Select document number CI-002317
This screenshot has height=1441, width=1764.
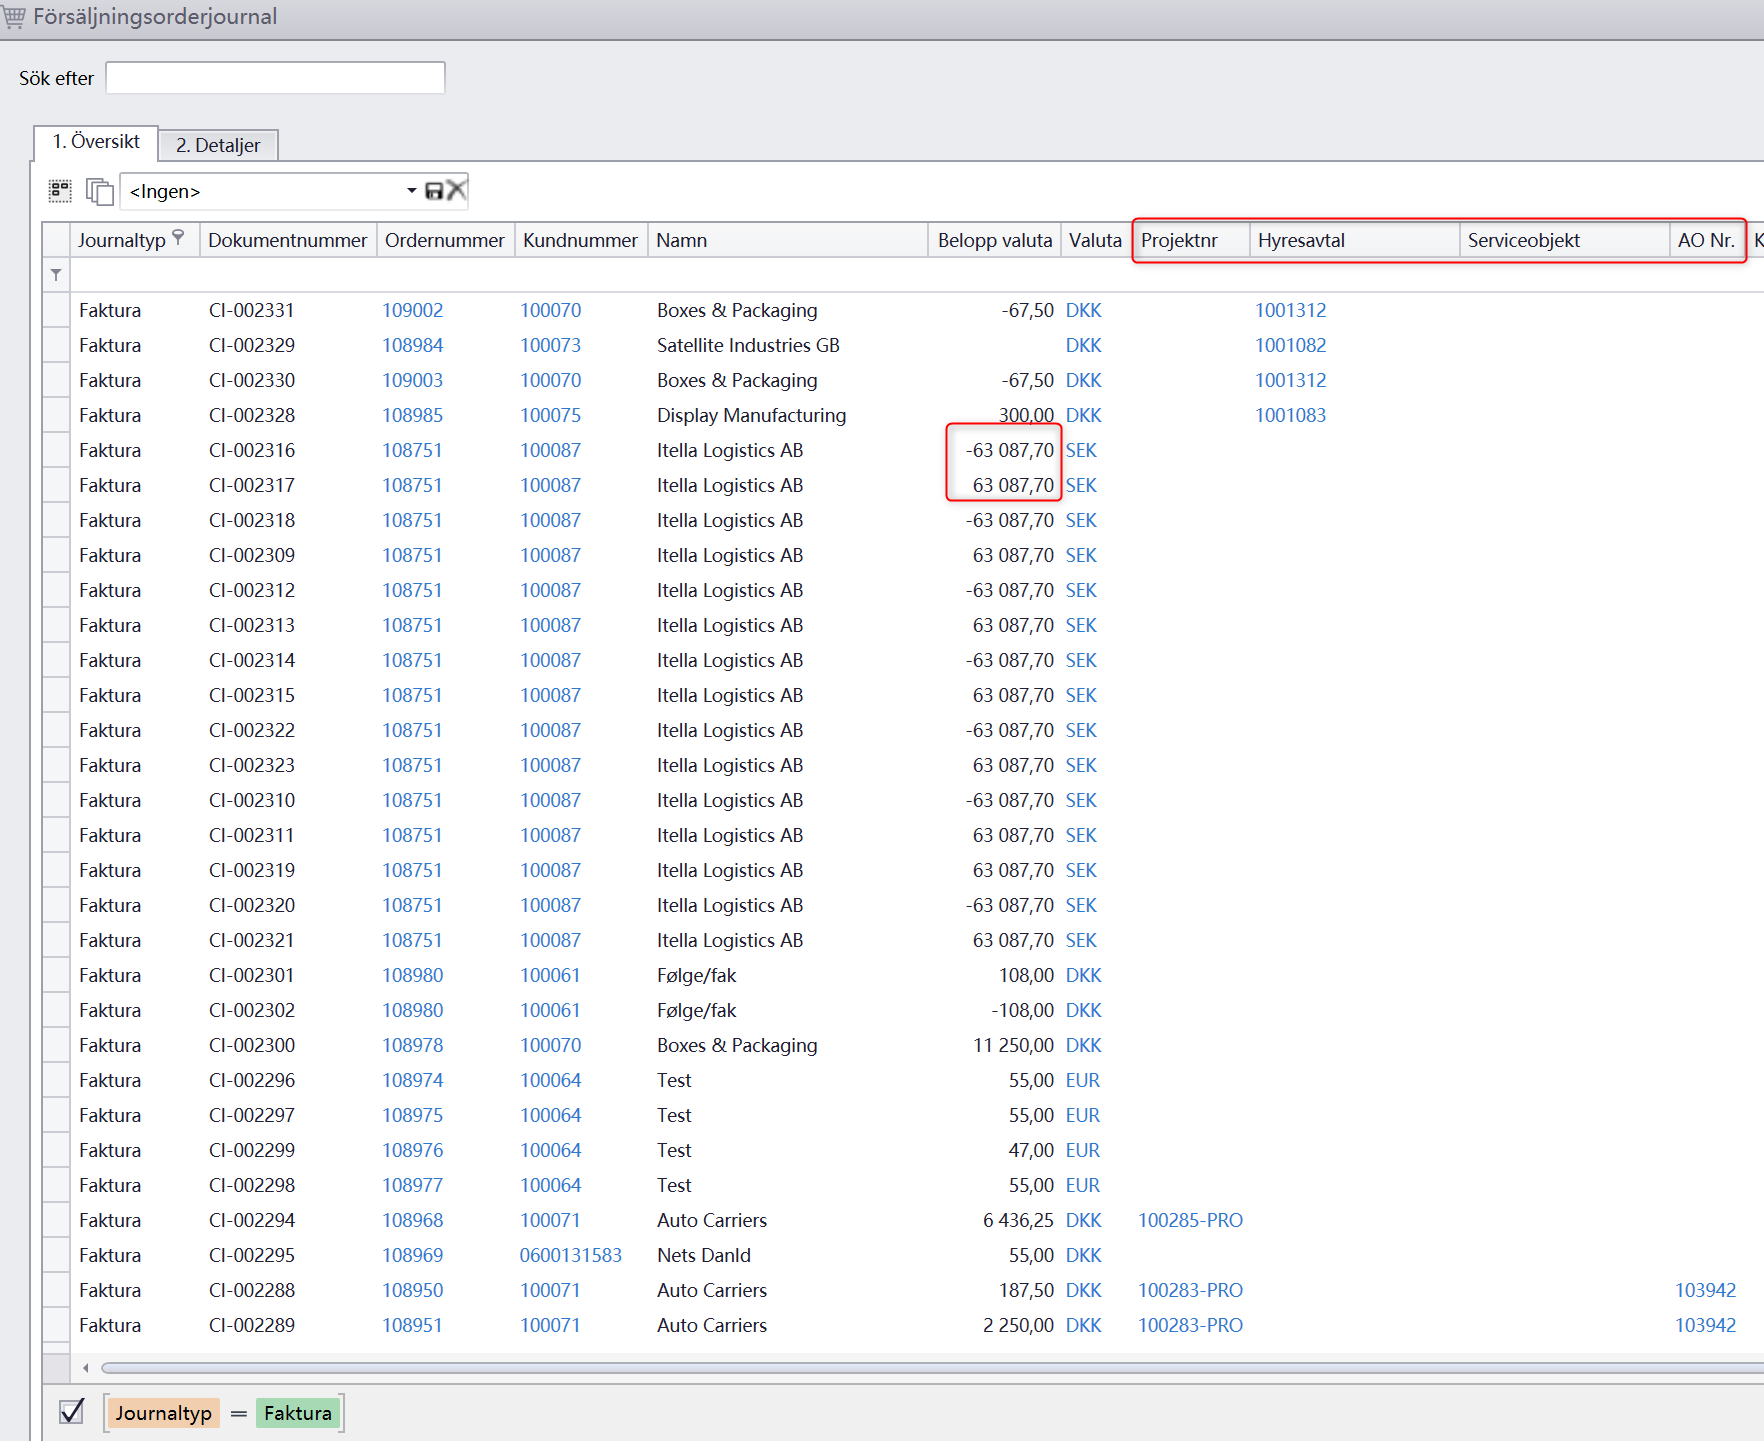click(252, 485)
